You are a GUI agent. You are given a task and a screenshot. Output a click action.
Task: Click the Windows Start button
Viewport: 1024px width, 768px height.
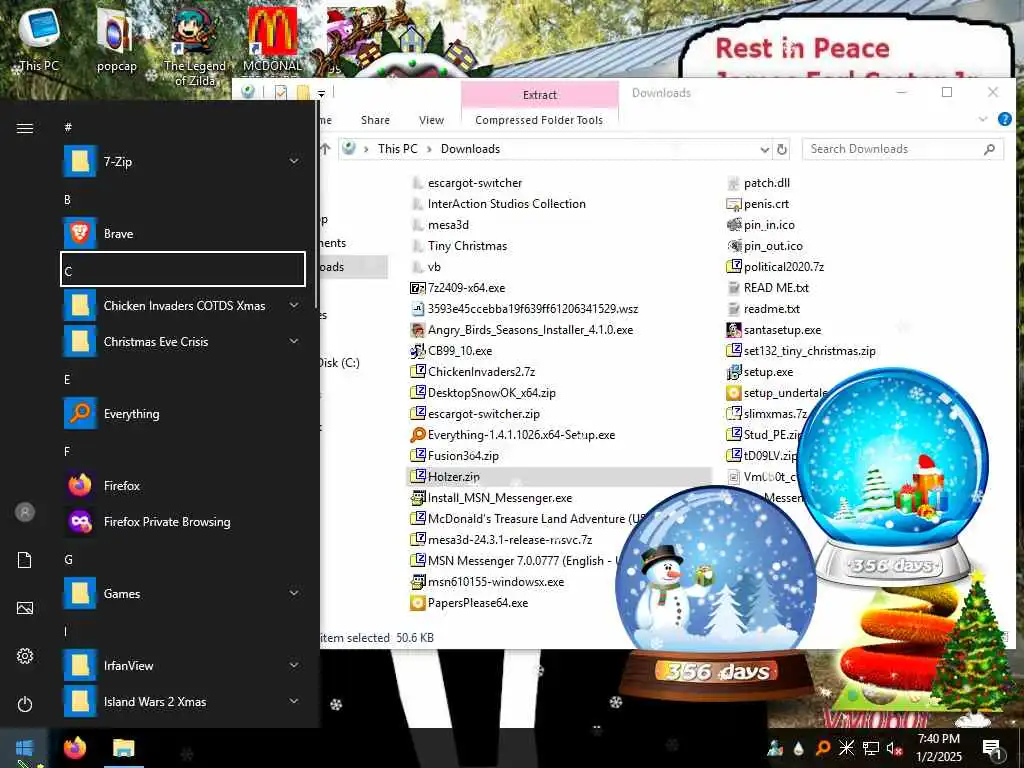(24, 748)
